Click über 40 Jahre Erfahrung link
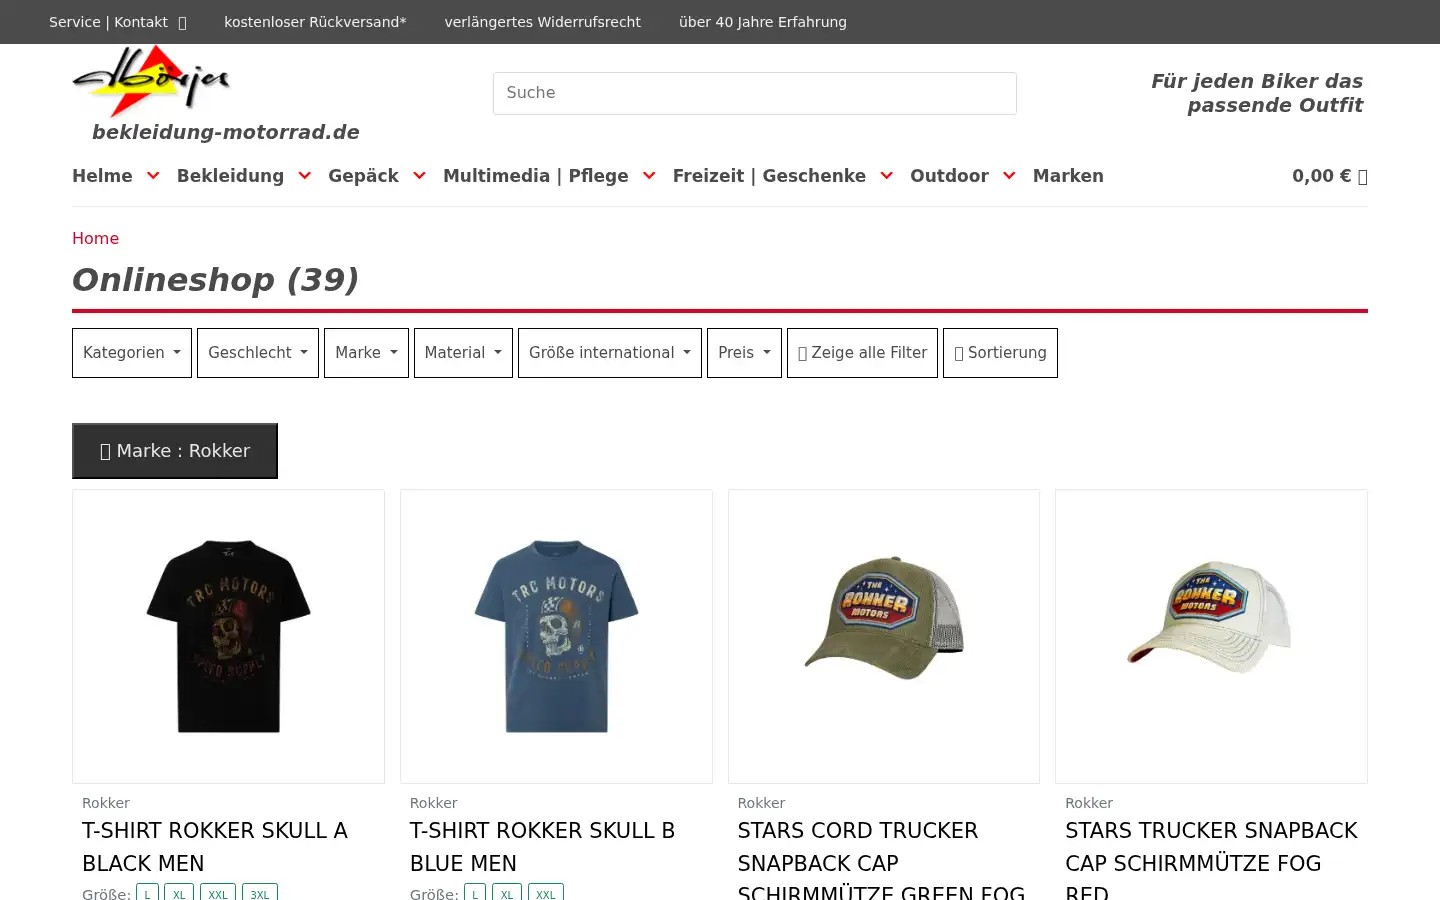Viewport: 1440px width, 900px height. click(762, 22)
